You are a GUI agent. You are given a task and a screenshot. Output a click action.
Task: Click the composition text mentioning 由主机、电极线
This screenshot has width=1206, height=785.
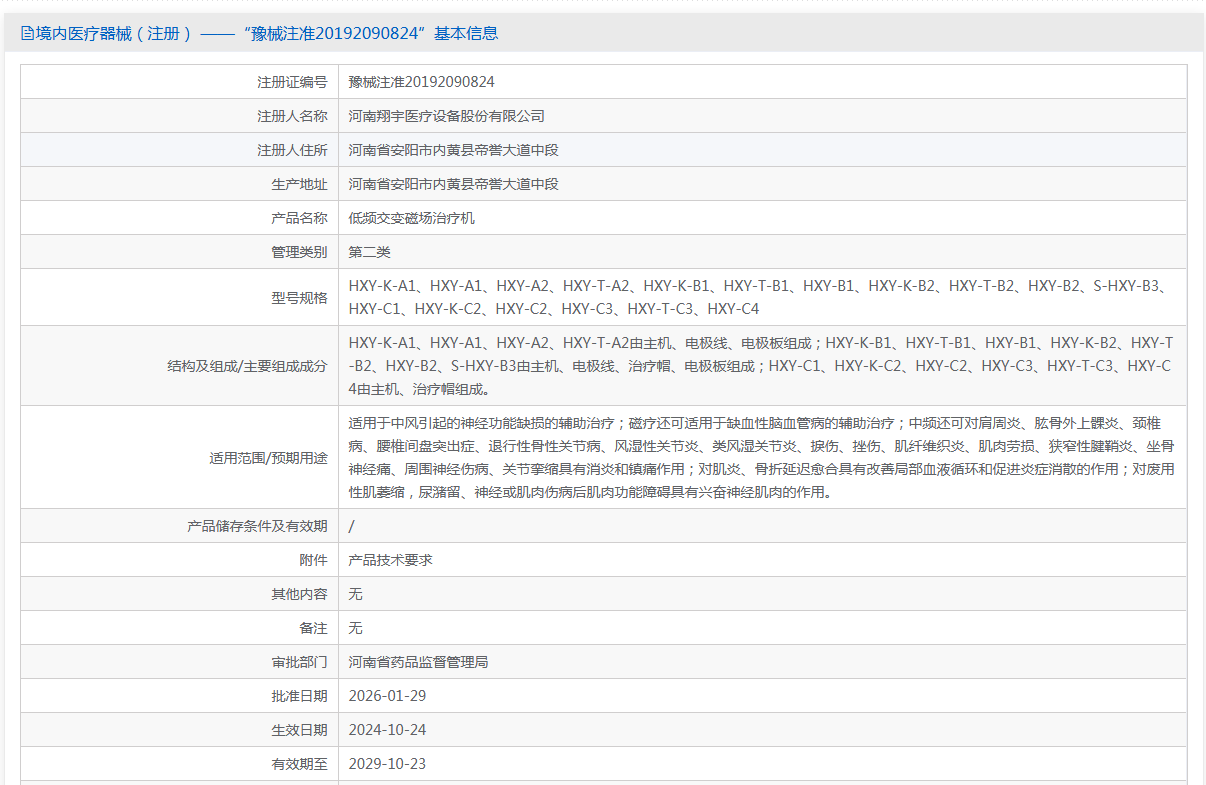[762, 366]
